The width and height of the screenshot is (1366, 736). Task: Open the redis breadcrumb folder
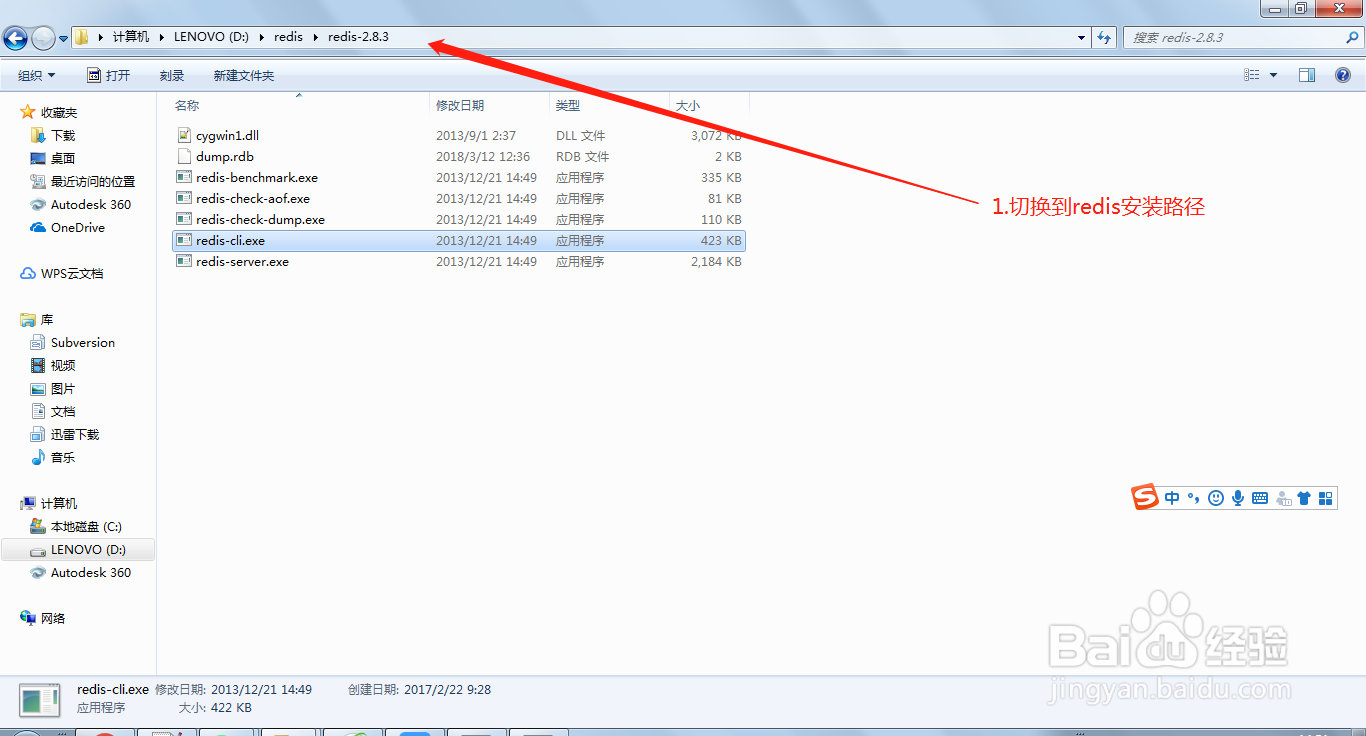click(x=288, y=36)
